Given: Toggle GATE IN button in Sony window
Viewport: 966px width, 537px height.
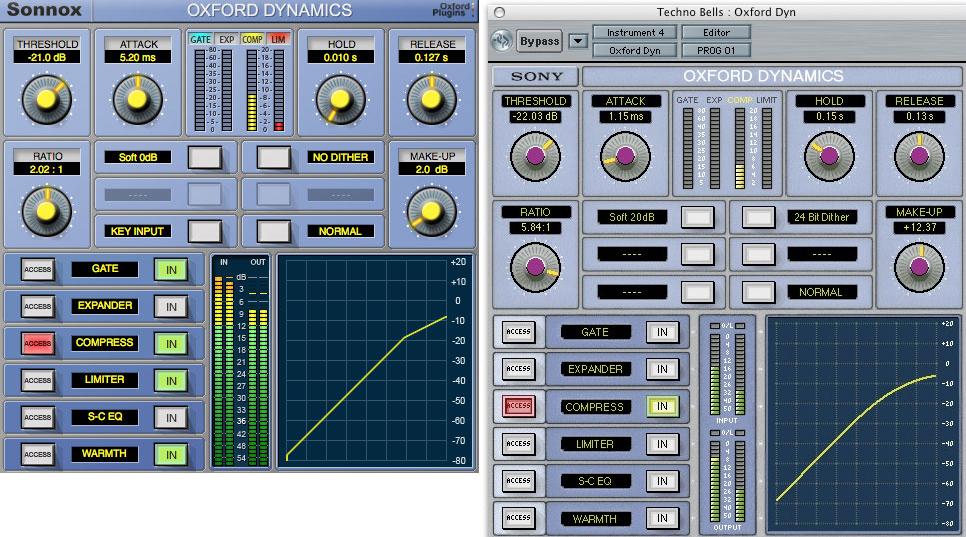Looking at the screenshot, I should (x=662, y=332).
